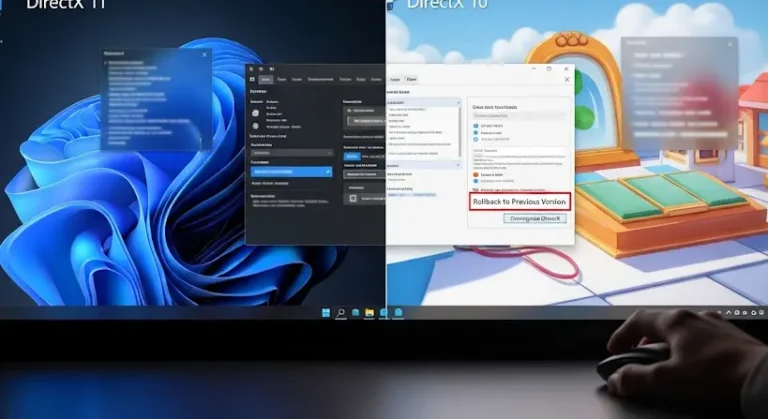Collapse the first list section via its chevron in the light window

click(458, 102)
